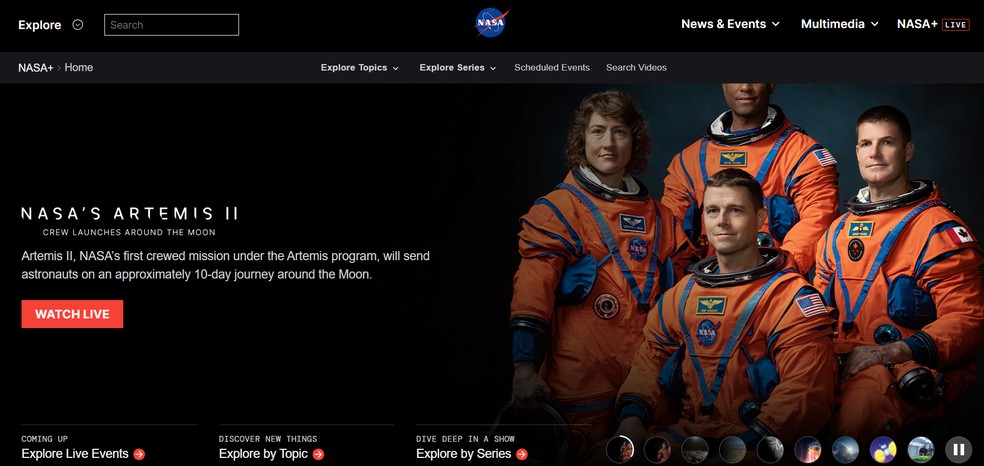Click the red arrow beside Explore by Topic
The height and width of the screenshot is (466, 984).
pyautogui.click(x=318, y=454)
